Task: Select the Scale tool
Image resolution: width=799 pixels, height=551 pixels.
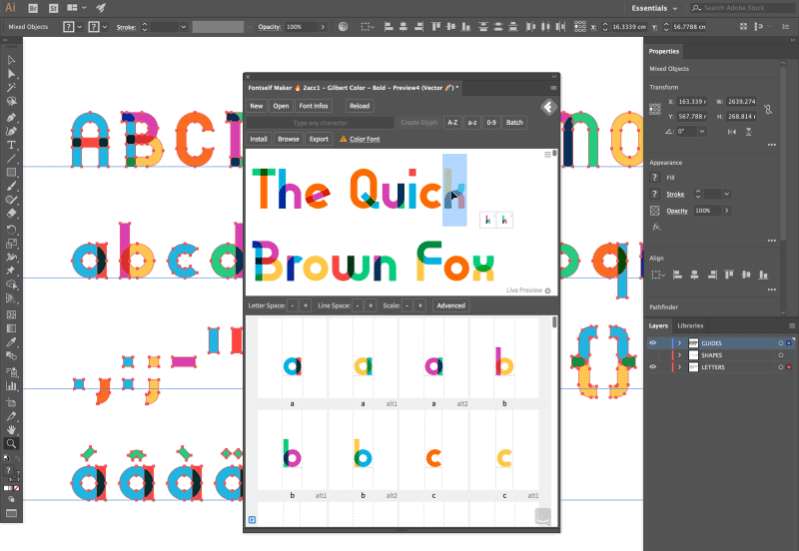Action: pos(11,244)
